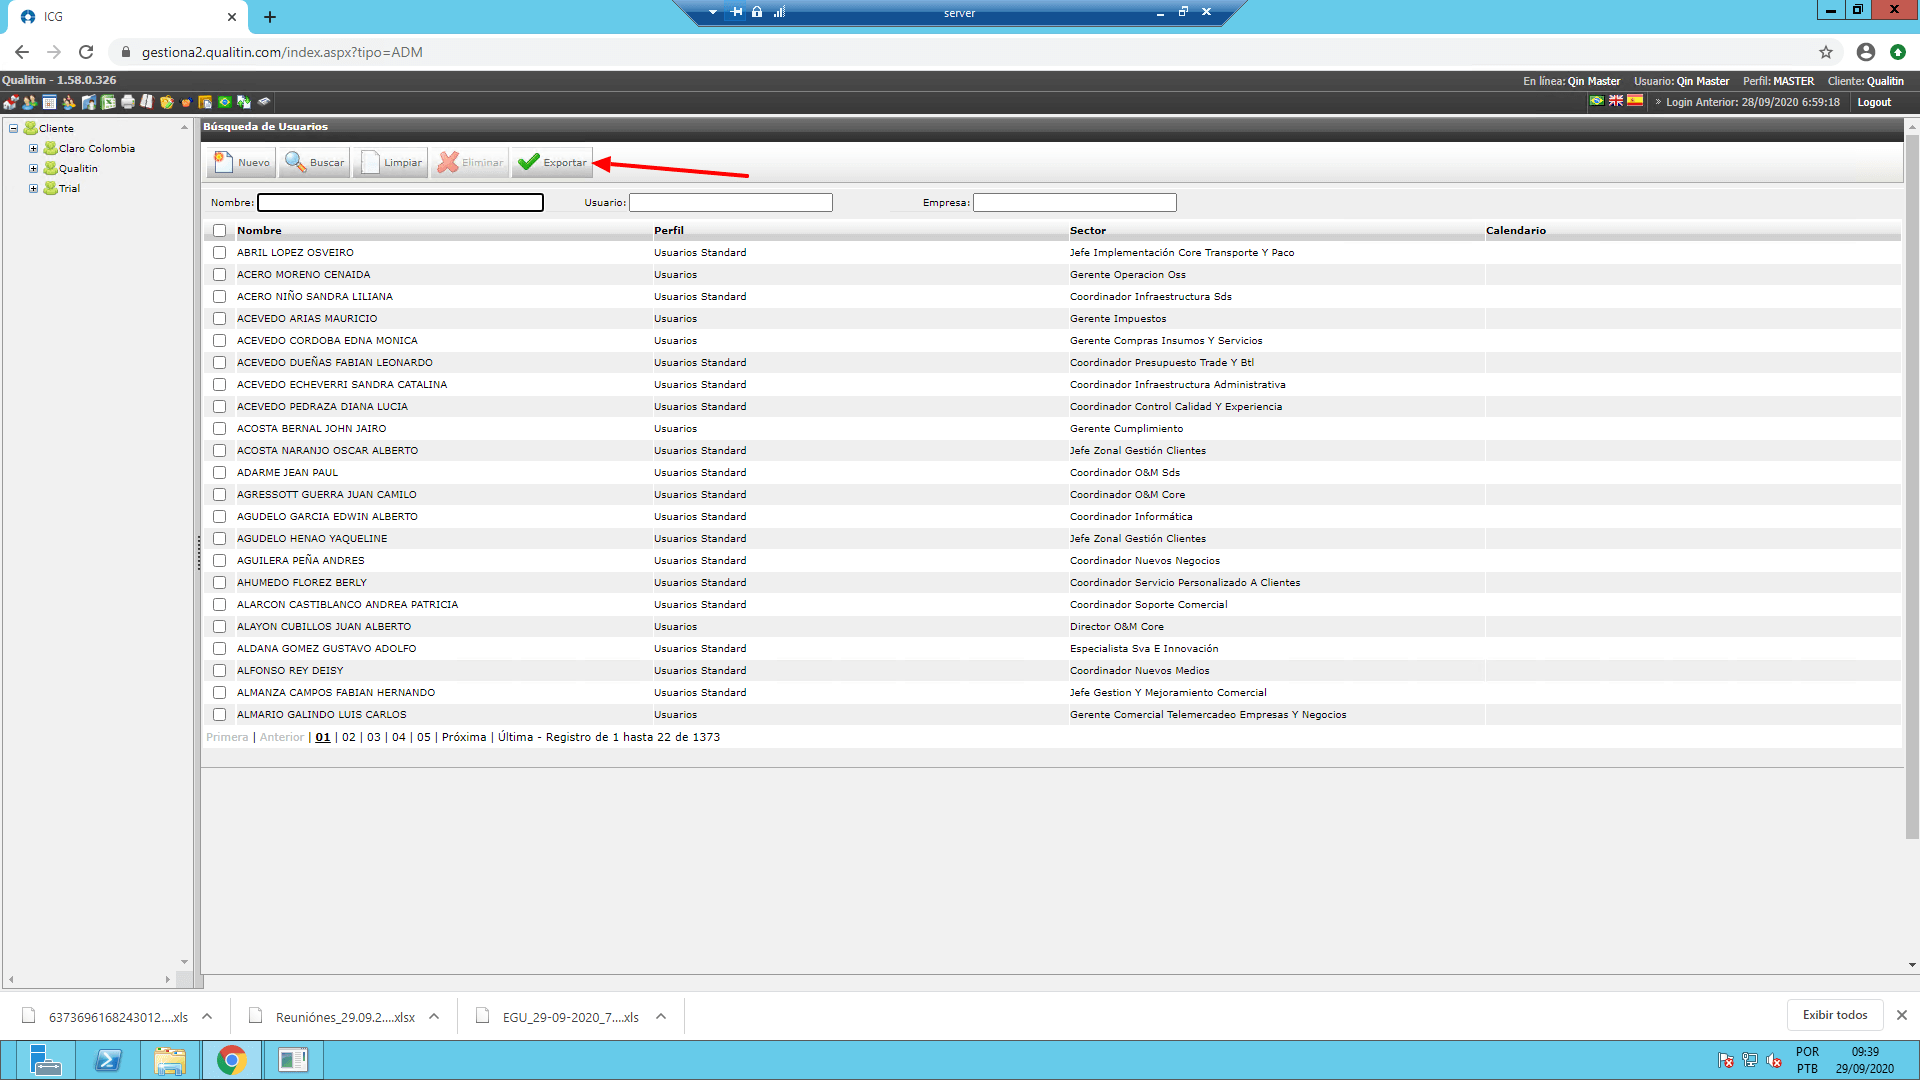This screenshot has width=1920, height=1080.
Task: Focus the Usuario search field
Action: tap(731, 203)
